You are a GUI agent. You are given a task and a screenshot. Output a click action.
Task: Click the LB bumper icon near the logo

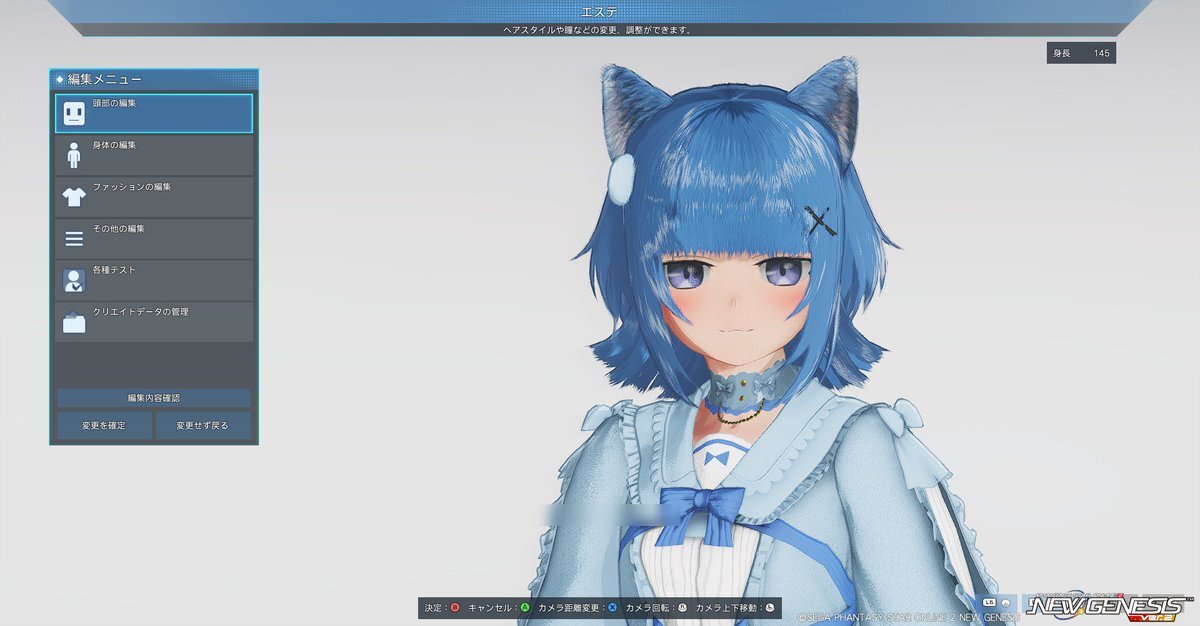(x=990, y=603)
